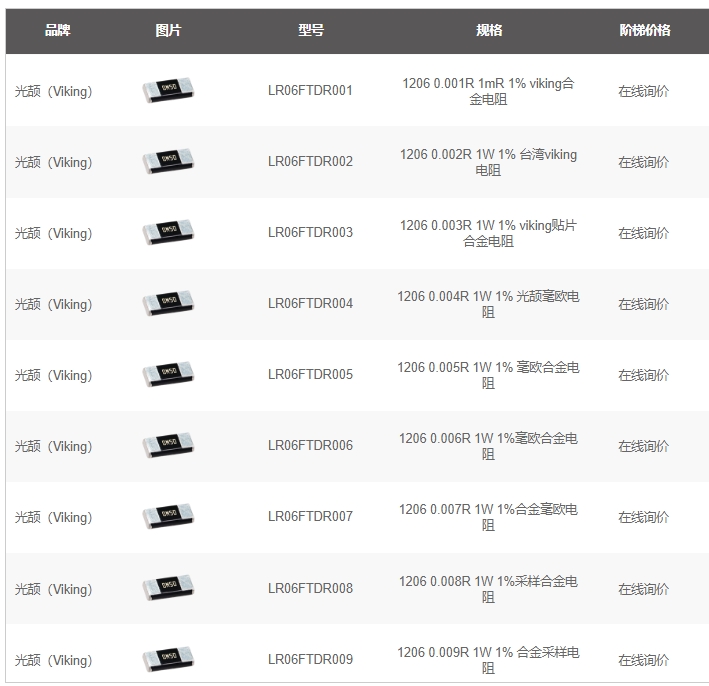The width and height of the screenshot is (709, 686).
Task: Click the 品牌 column header
Action: [57, 31]
